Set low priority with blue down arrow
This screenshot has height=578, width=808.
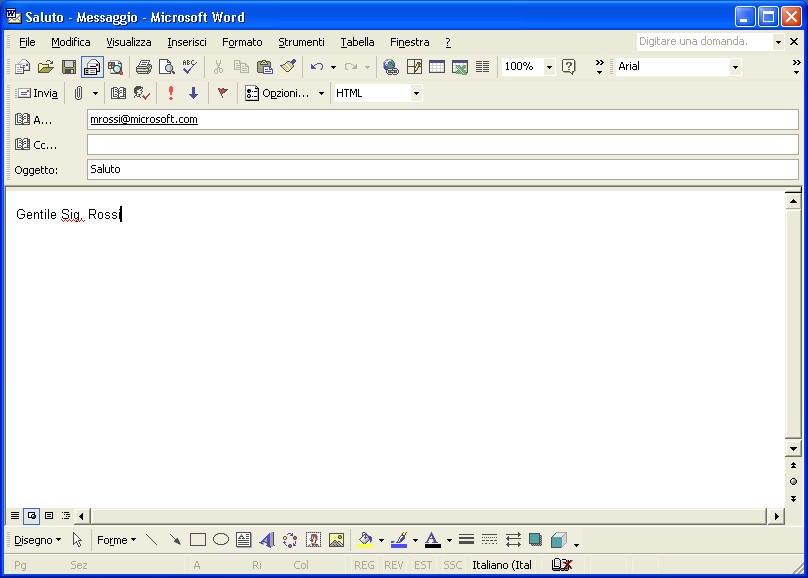[x=193, y=93]
